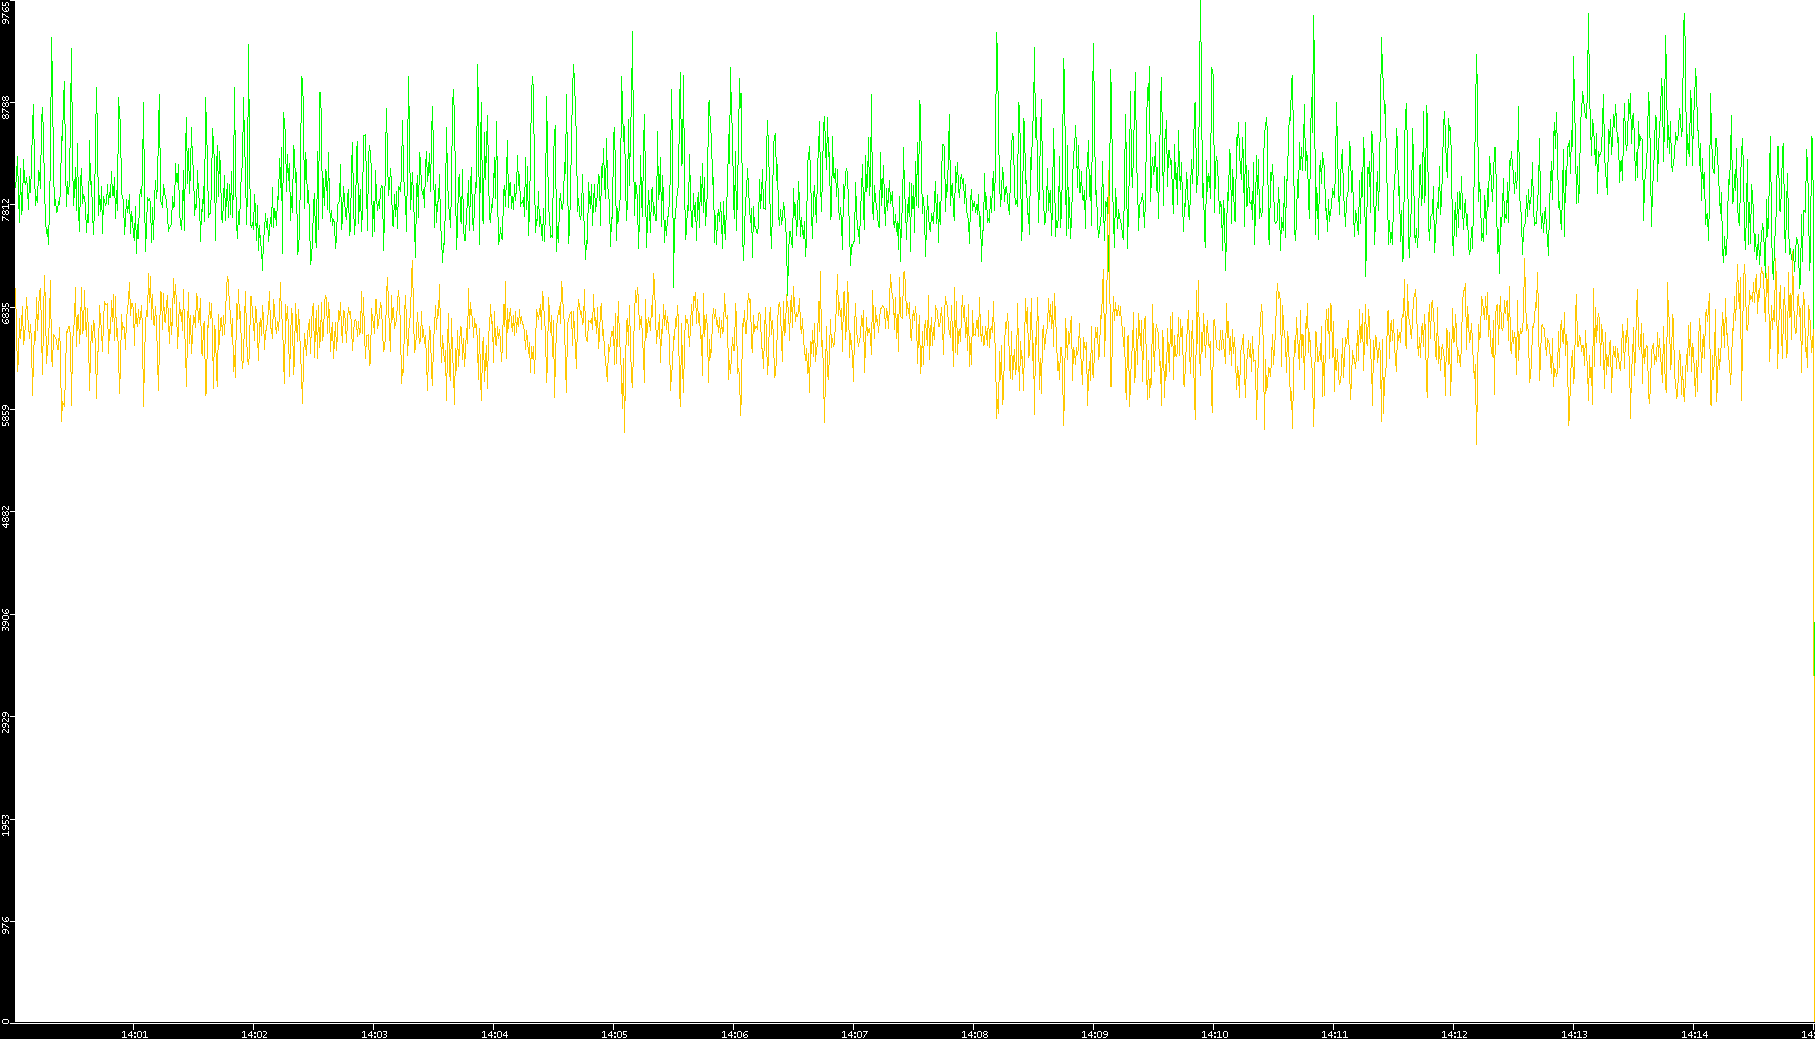Image resolution: width=1815 pixels, height=1039 pixels.
Task: Click the 14:12 time axis label
Action: coord(1454,1034)
